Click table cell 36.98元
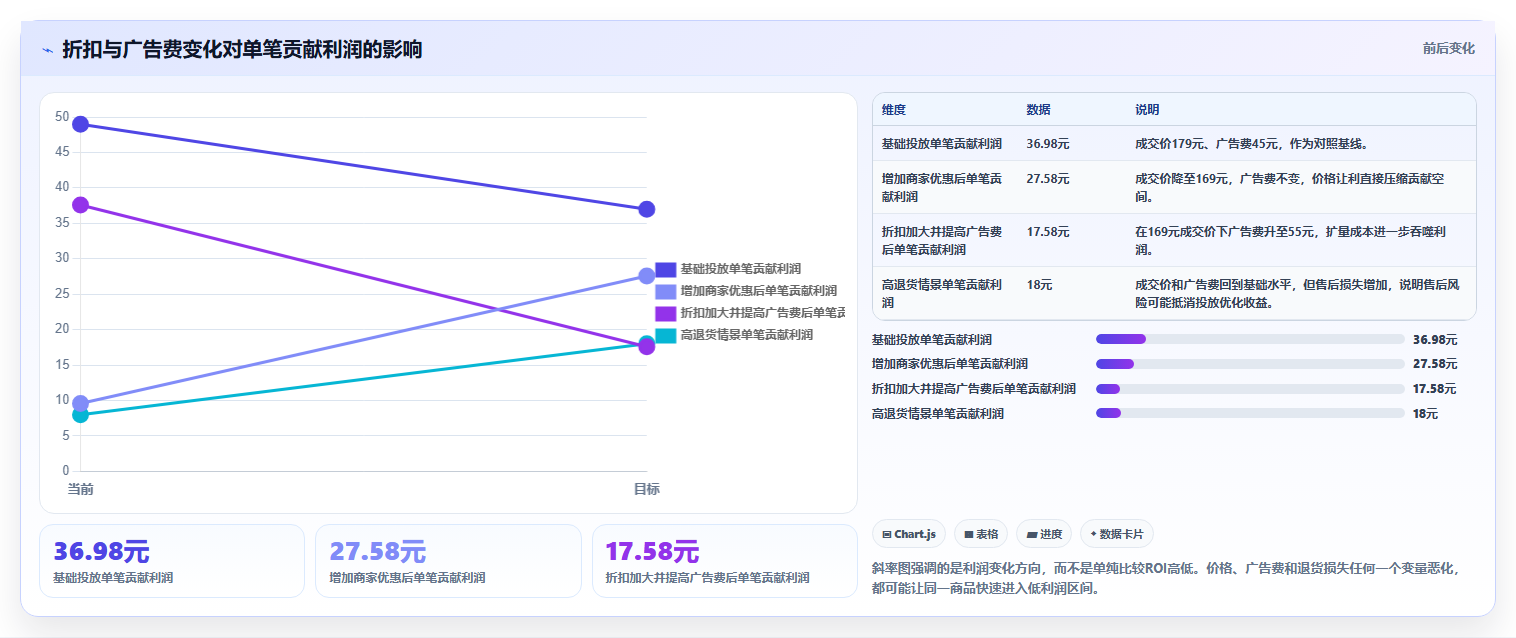 pos(1048,144)
